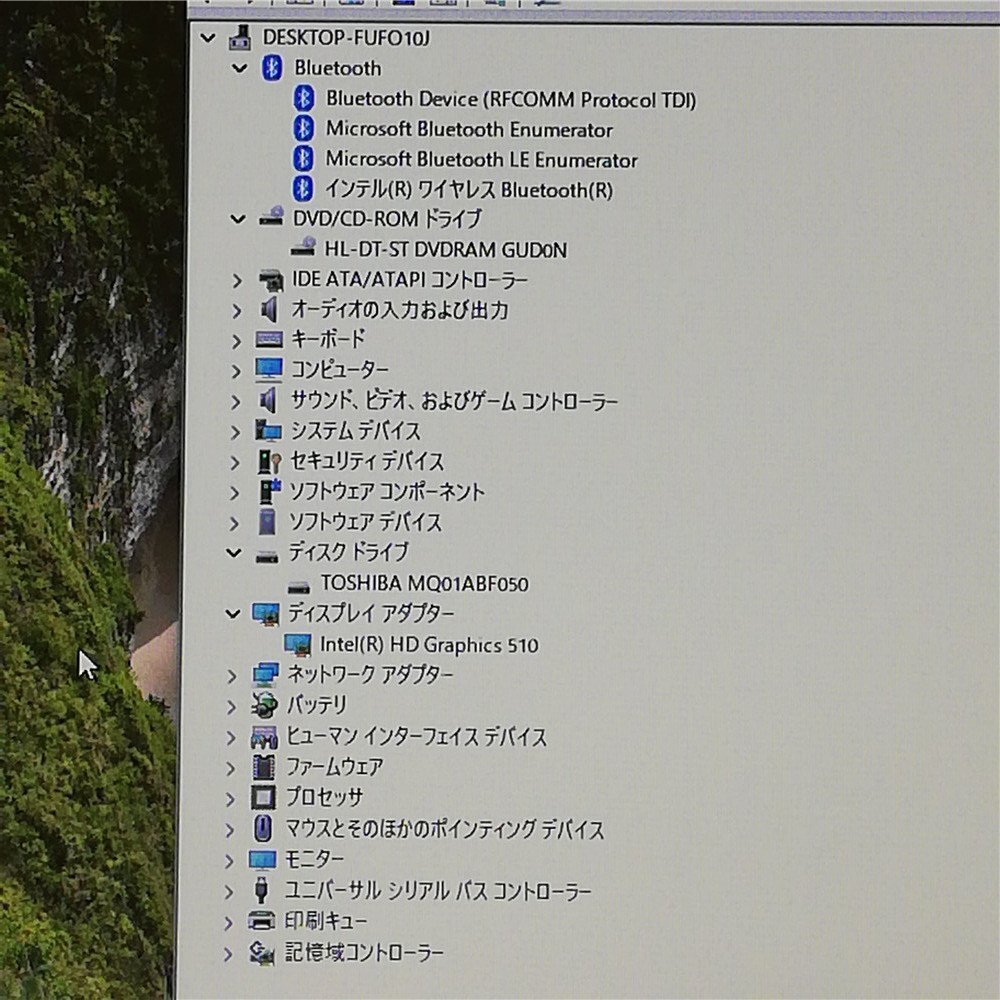
Task: Select Intel(R) HD Graphics 510 device
Action: (x=430, y=645)
